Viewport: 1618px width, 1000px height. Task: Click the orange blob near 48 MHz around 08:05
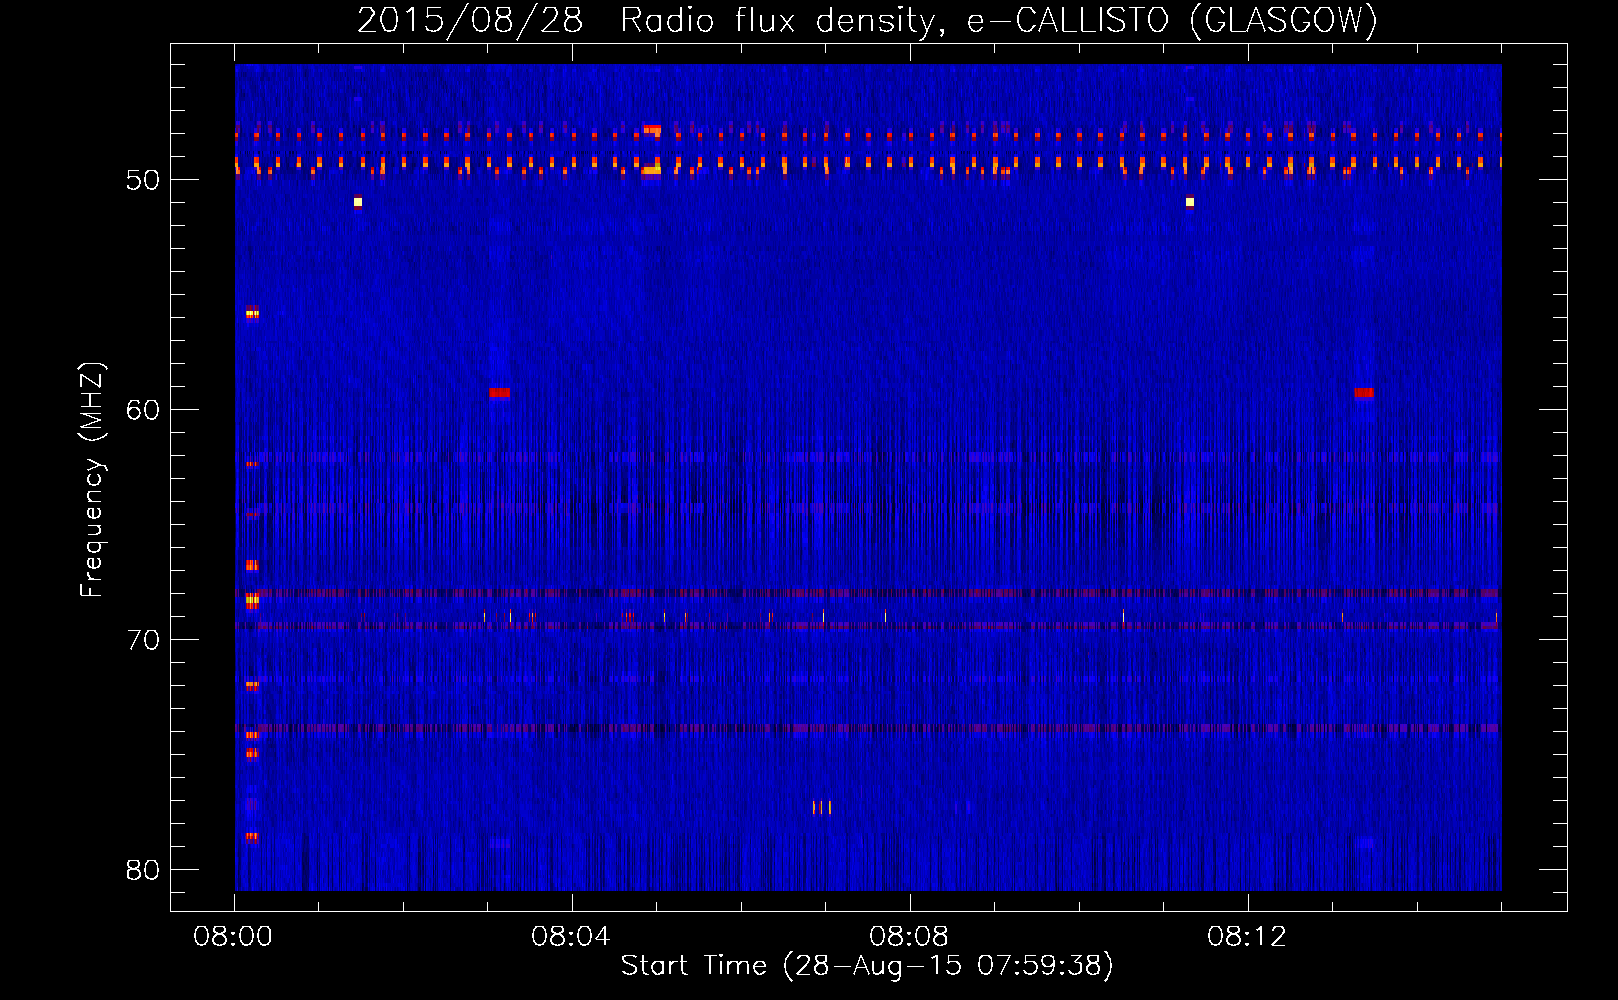coord(652,130)
